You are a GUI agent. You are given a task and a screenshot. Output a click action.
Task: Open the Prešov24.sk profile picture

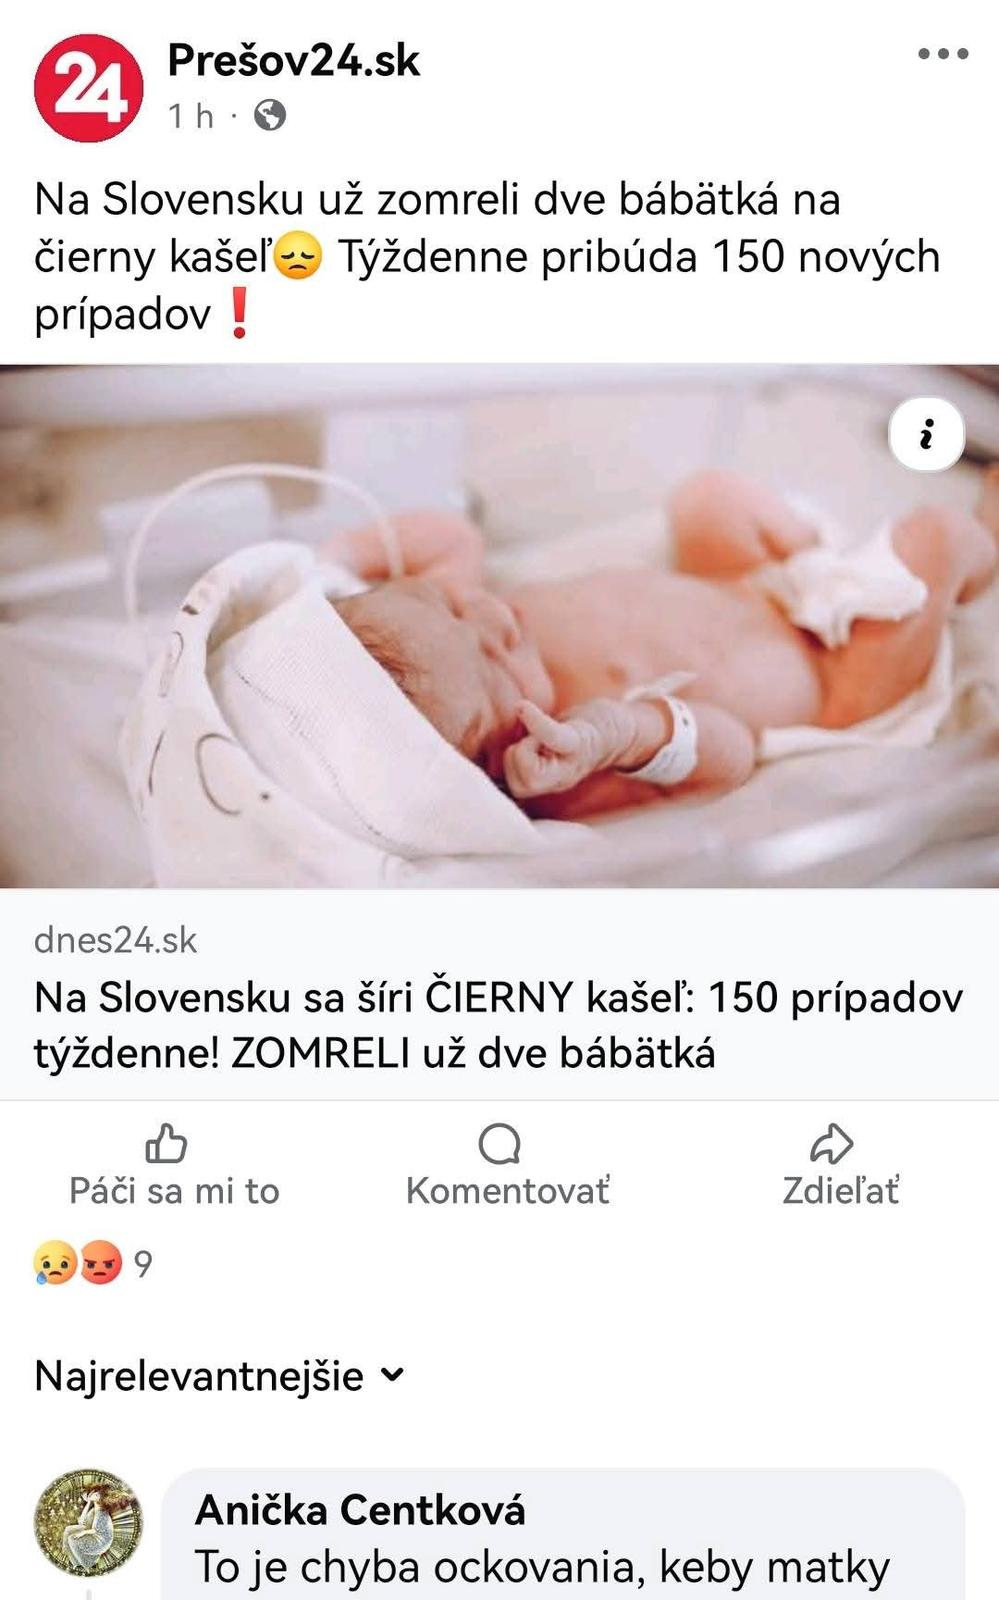[88, 88]
